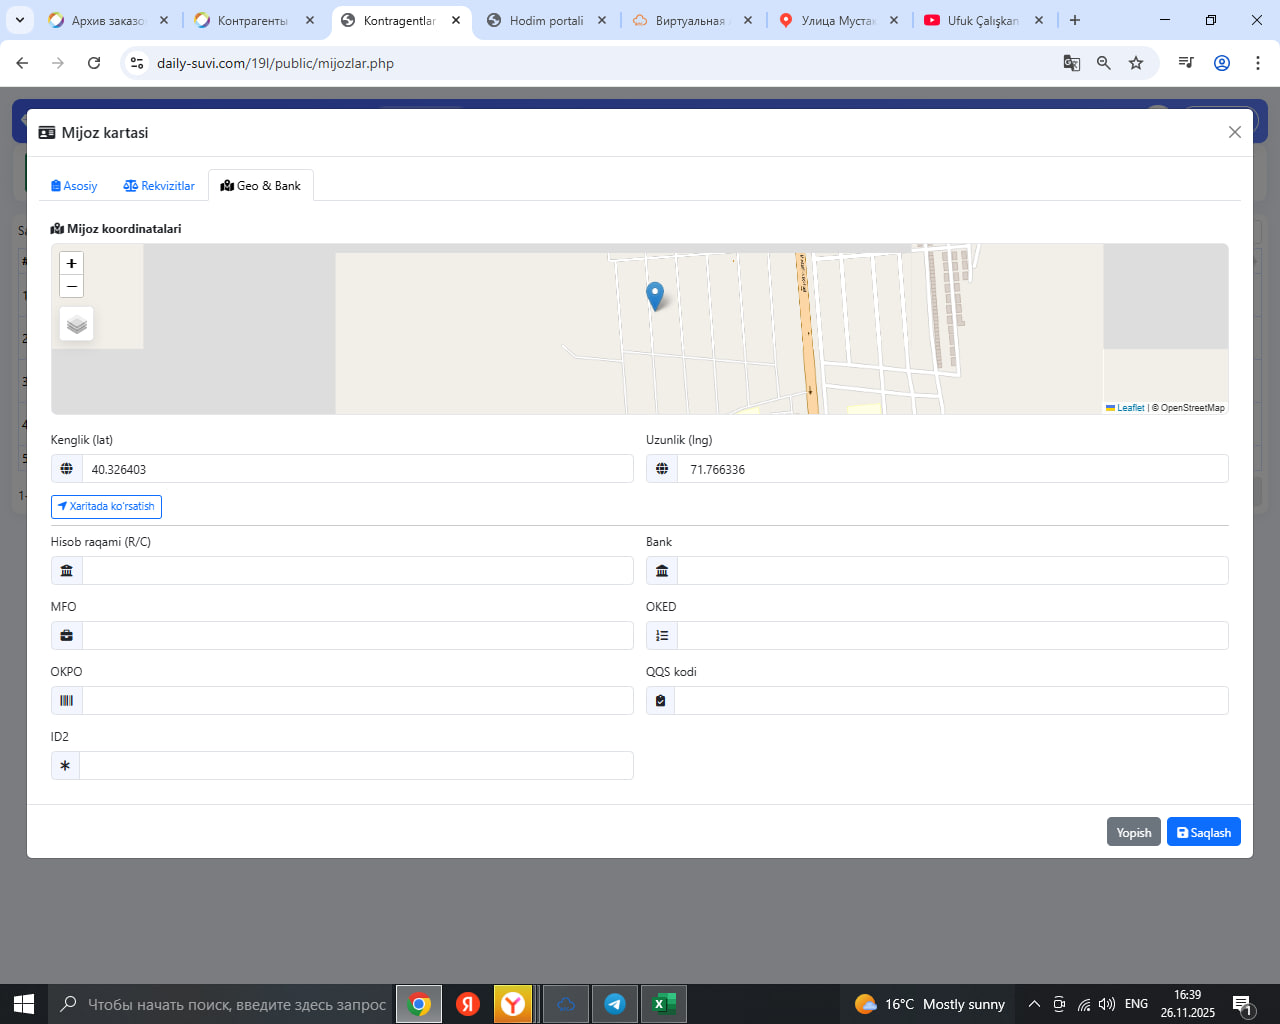Viewport: 1280px width, 1024px height.
Task: Click the MFO input field
Action: (x=356, y=636)
